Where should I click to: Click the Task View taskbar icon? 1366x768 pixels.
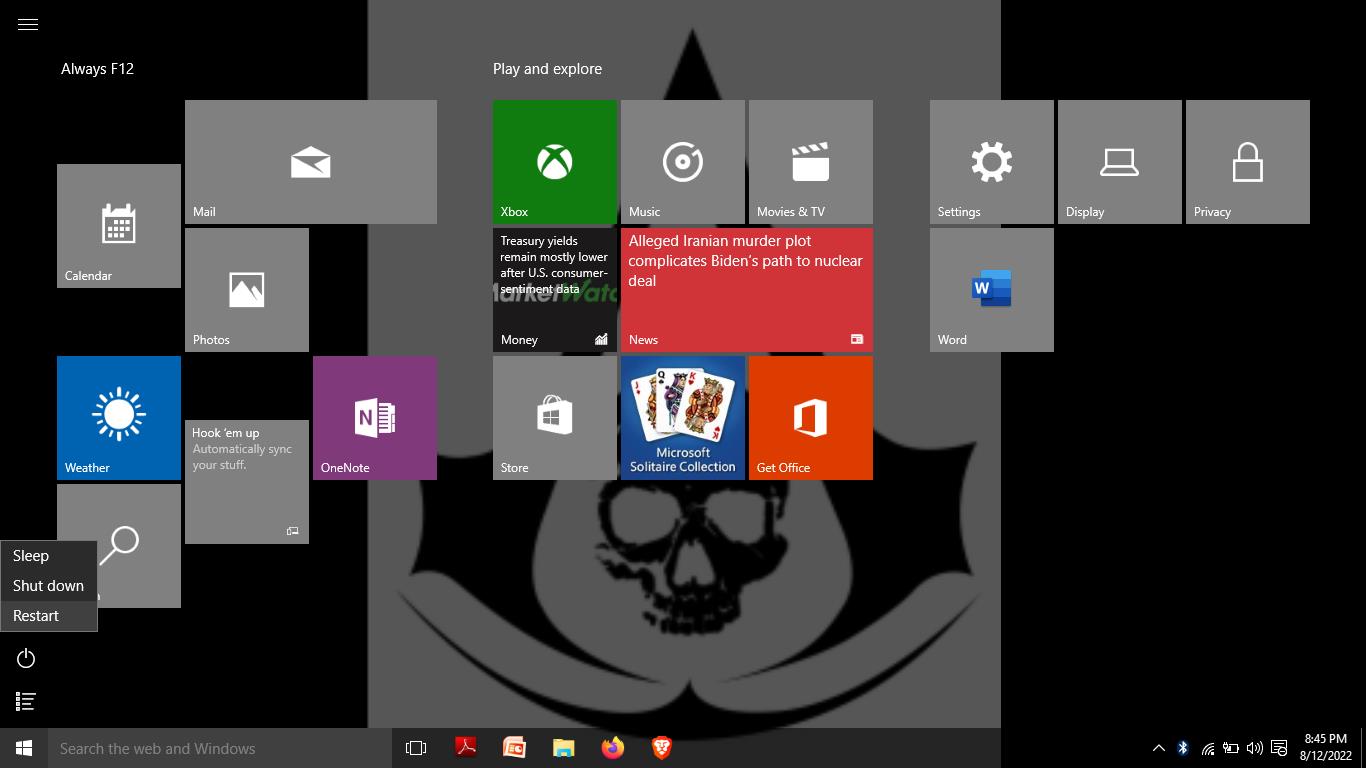click(416, 748)
